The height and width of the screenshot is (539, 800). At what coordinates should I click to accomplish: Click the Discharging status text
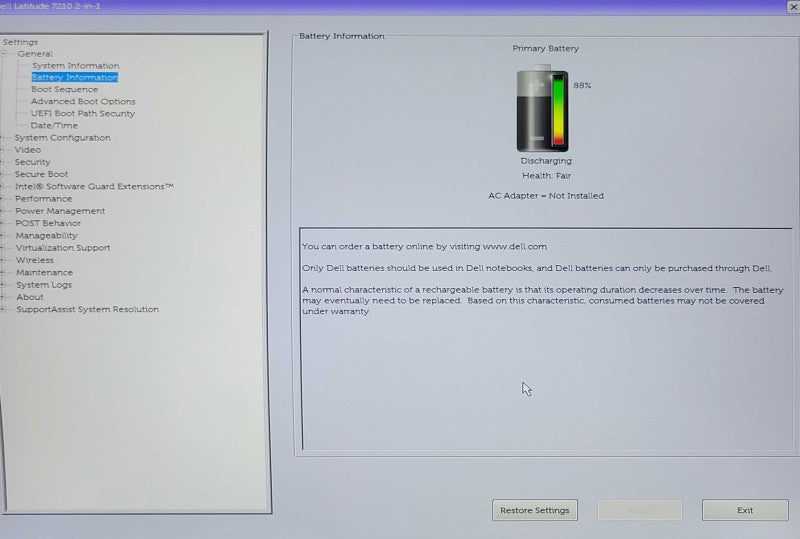[546, 161]
